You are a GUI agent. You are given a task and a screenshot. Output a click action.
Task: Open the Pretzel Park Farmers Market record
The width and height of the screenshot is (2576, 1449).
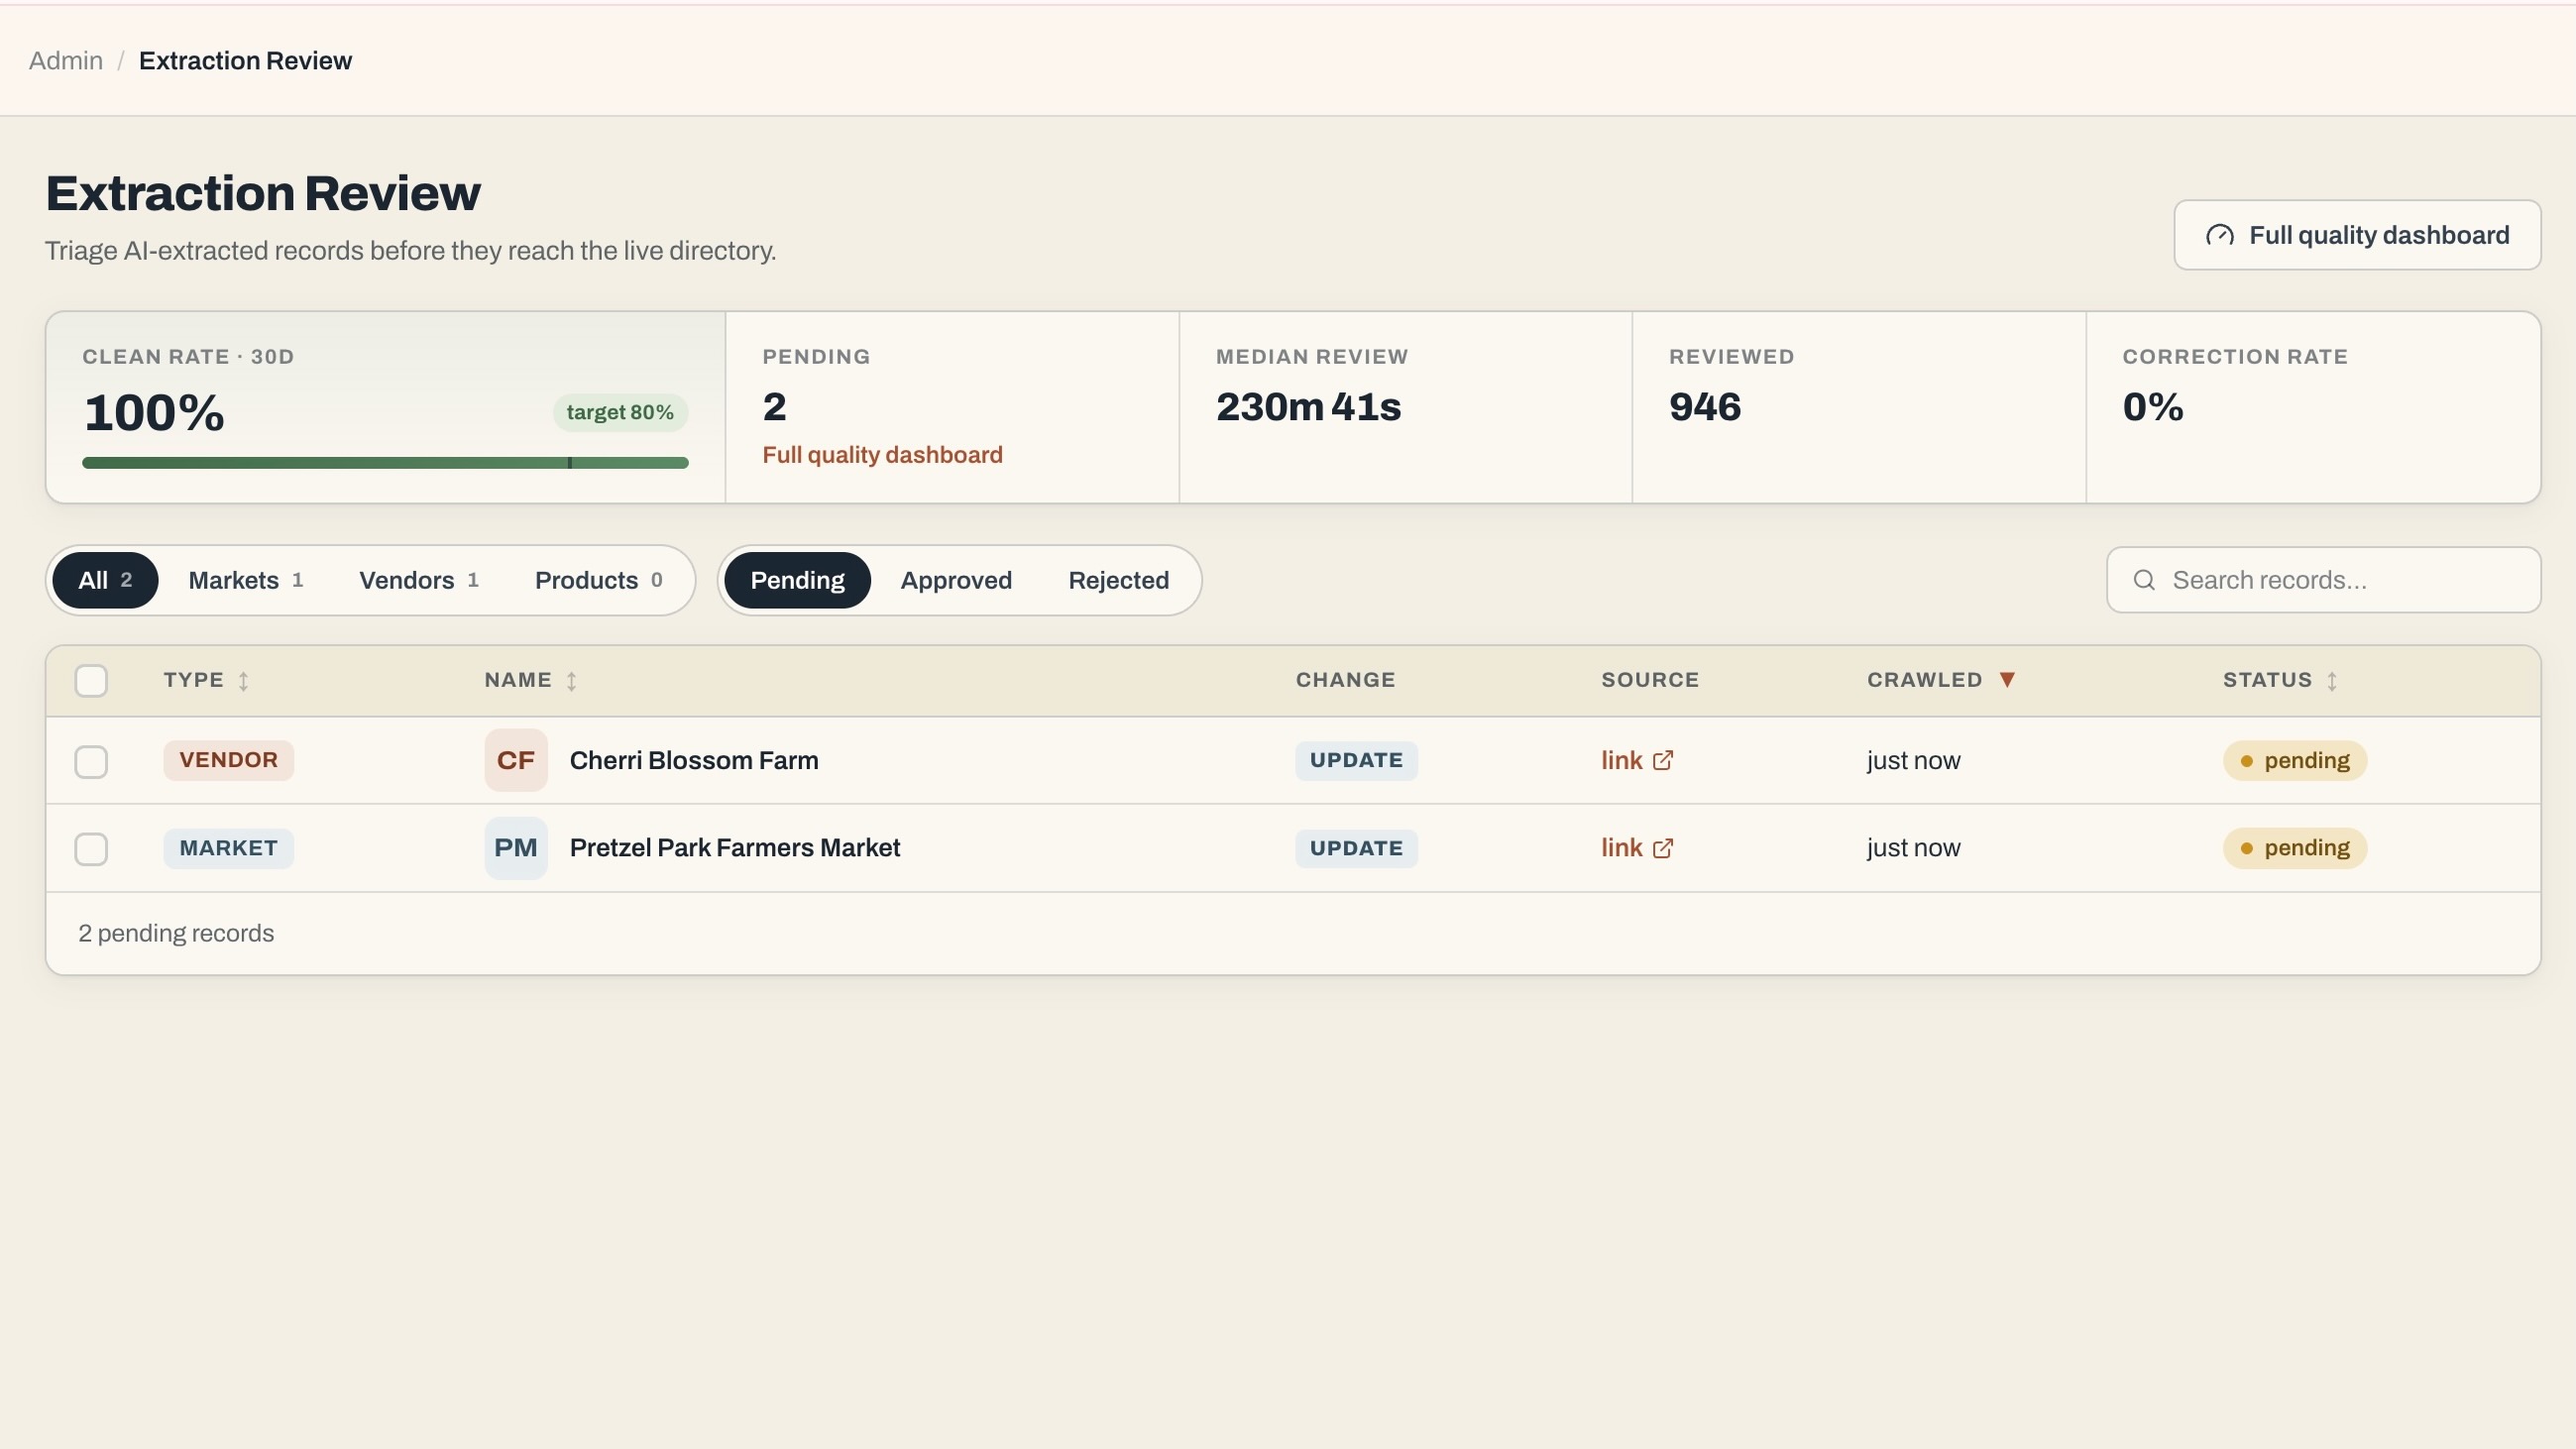point(735,848)
